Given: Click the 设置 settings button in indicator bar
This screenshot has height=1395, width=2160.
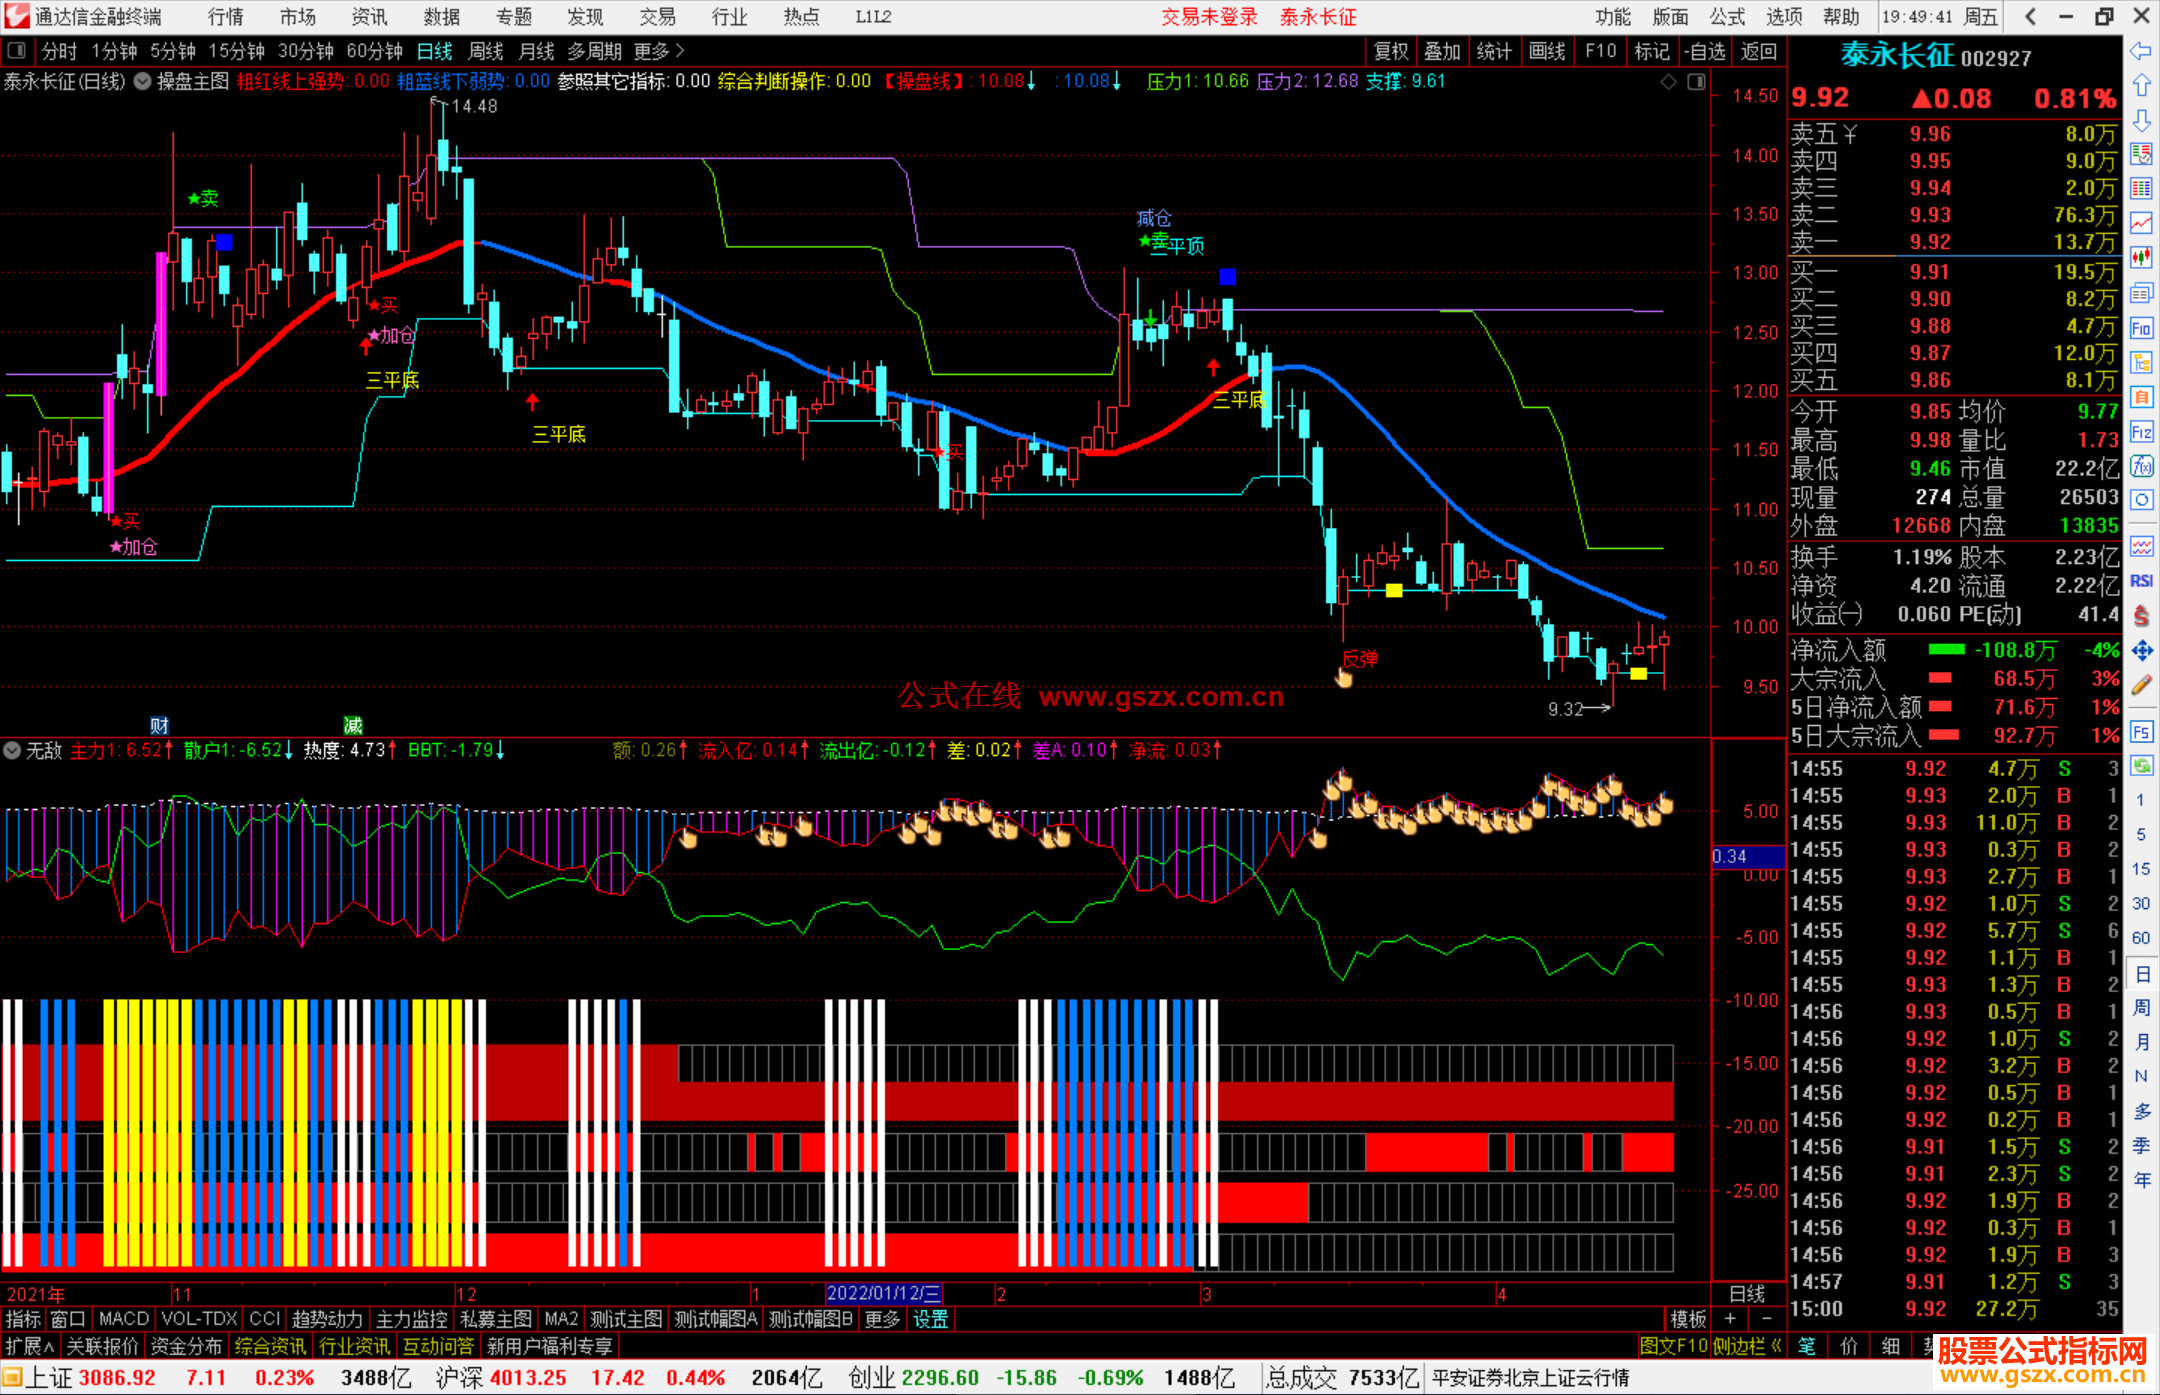Looking at the screenshot, I should (930, 1320).
